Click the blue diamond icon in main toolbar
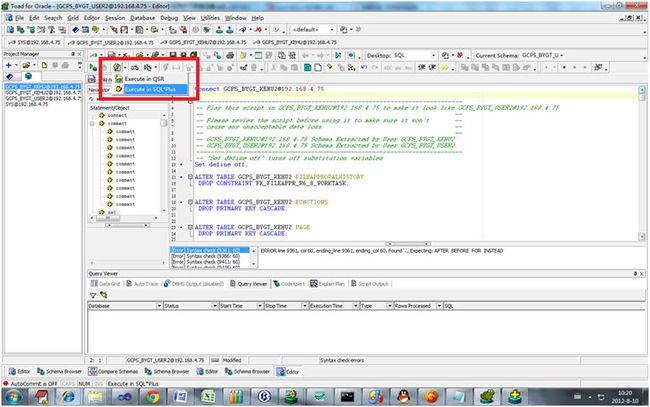 pyautogui.click(x=75, y=30)
